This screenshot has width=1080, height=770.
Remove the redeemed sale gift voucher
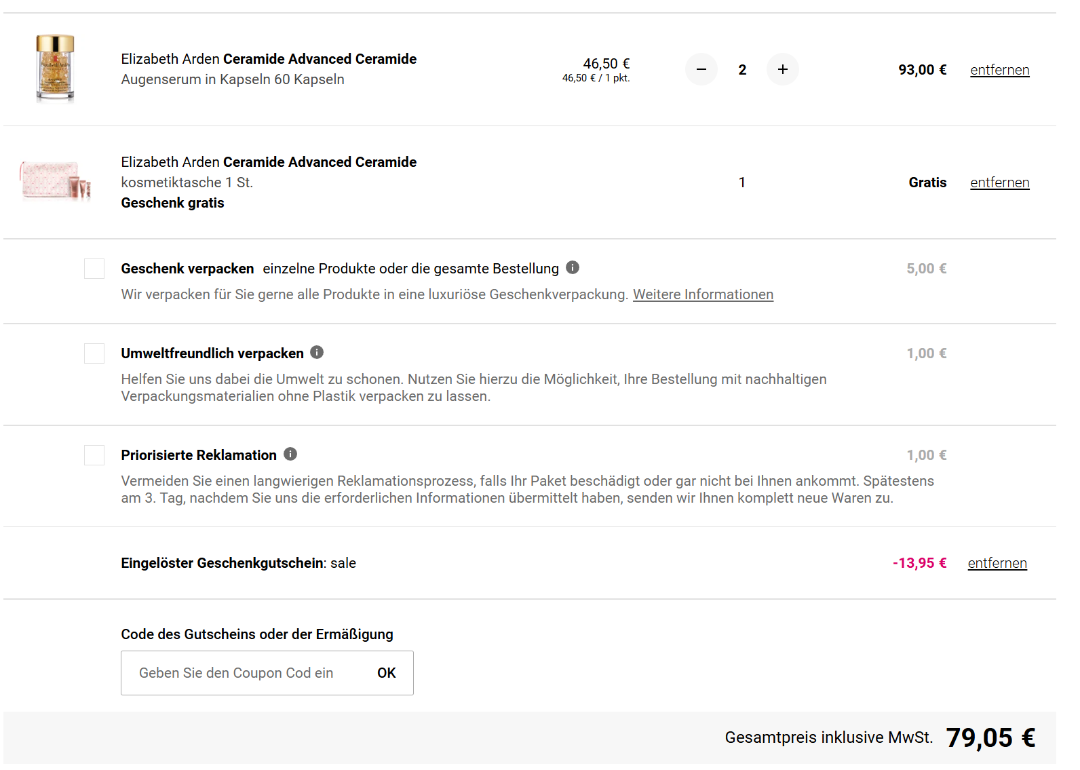tap(997, 563)
